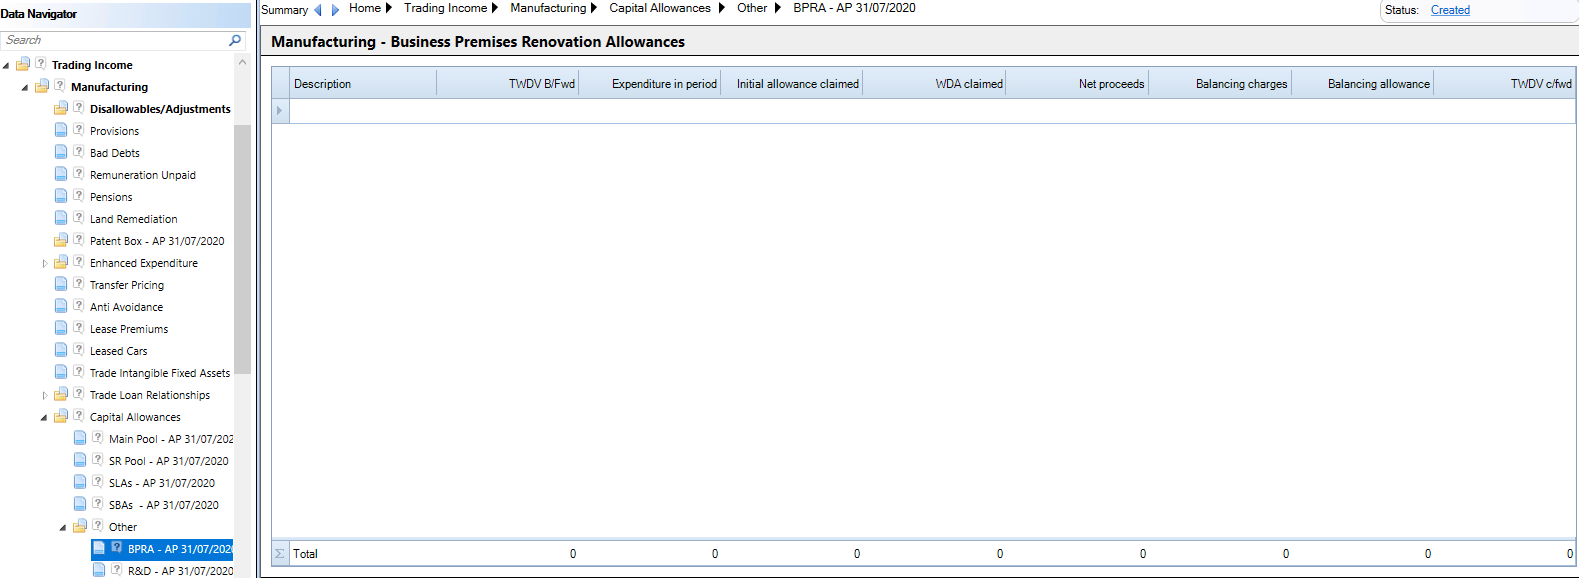Click the Remuneration Unpaid page icon
Viewport: 1579px width, 578px height.
click(61, 174)
